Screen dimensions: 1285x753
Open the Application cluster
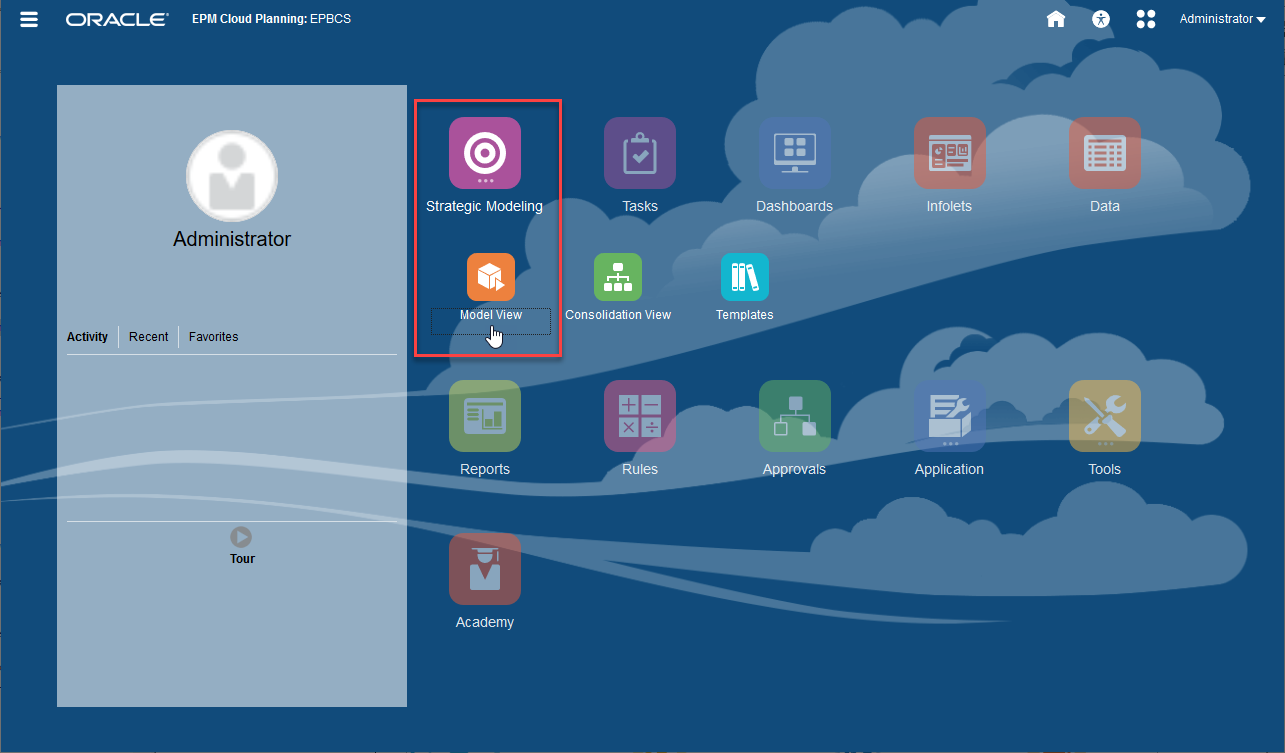click(950, 416)
